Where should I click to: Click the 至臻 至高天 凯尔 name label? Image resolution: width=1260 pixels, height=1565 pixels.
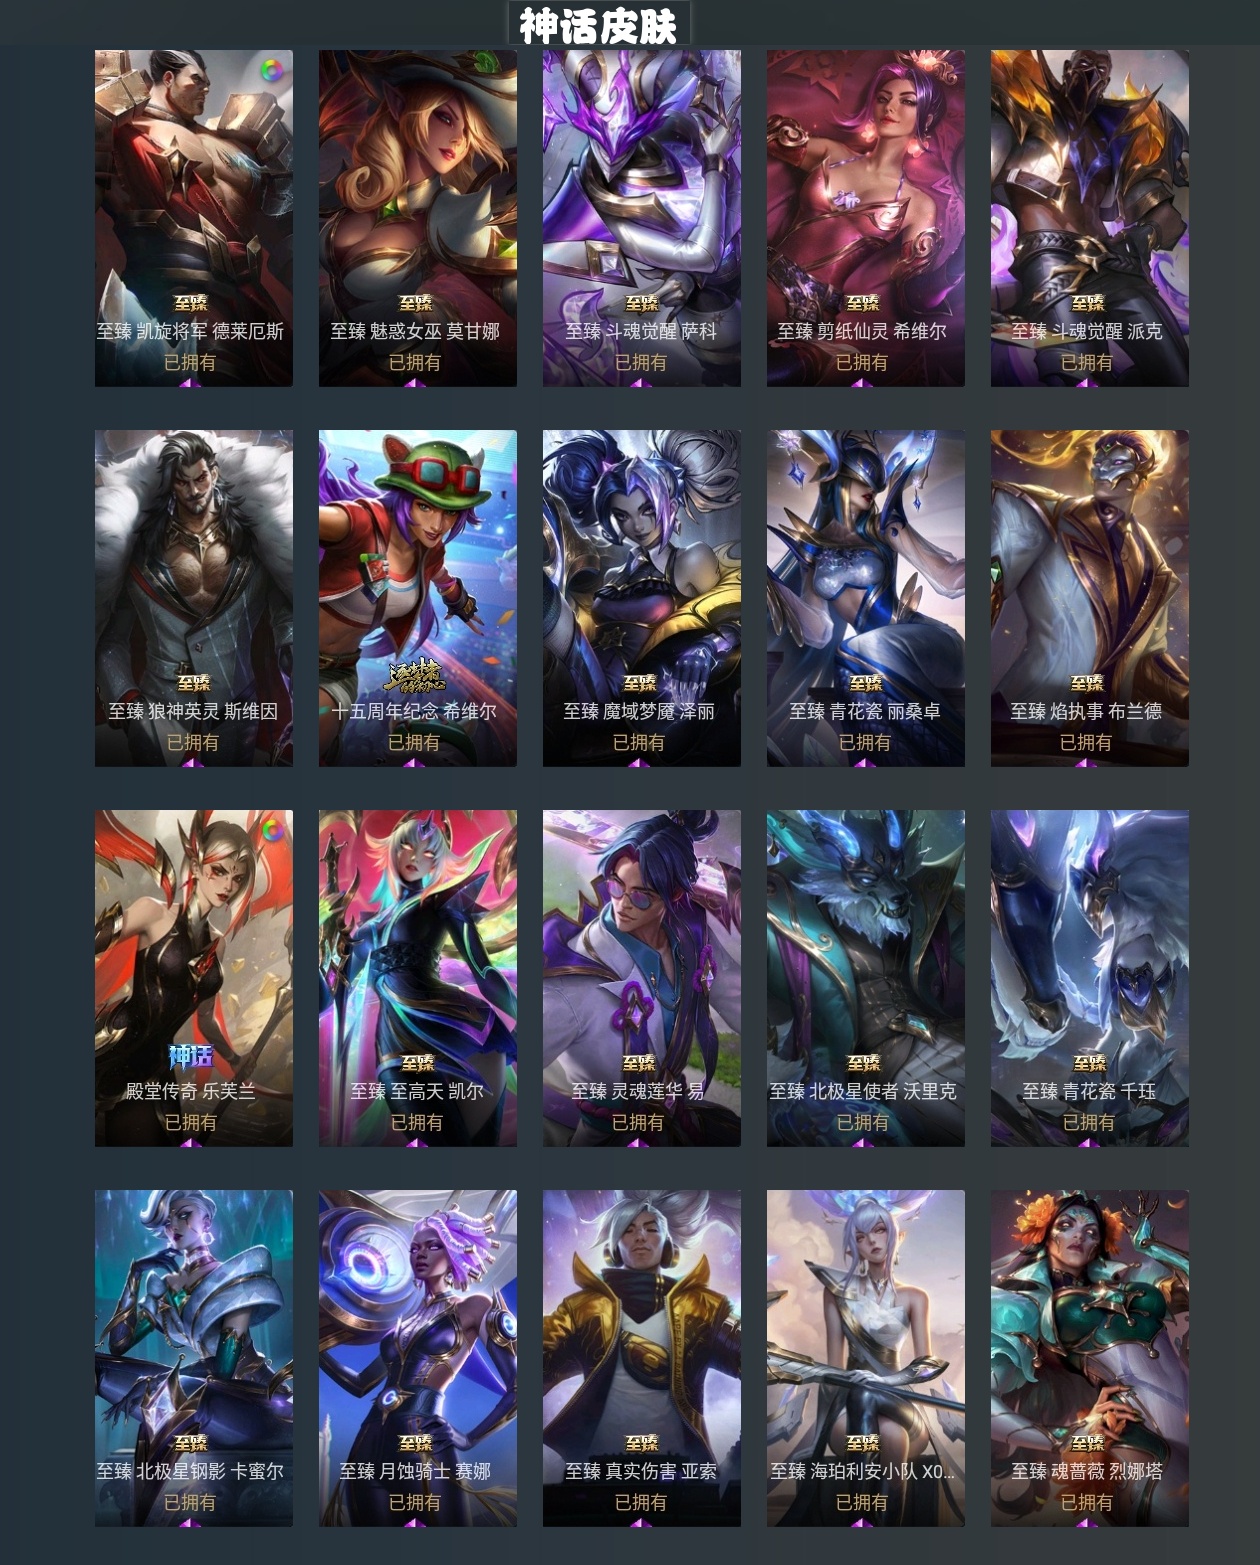click(417, 1091)
